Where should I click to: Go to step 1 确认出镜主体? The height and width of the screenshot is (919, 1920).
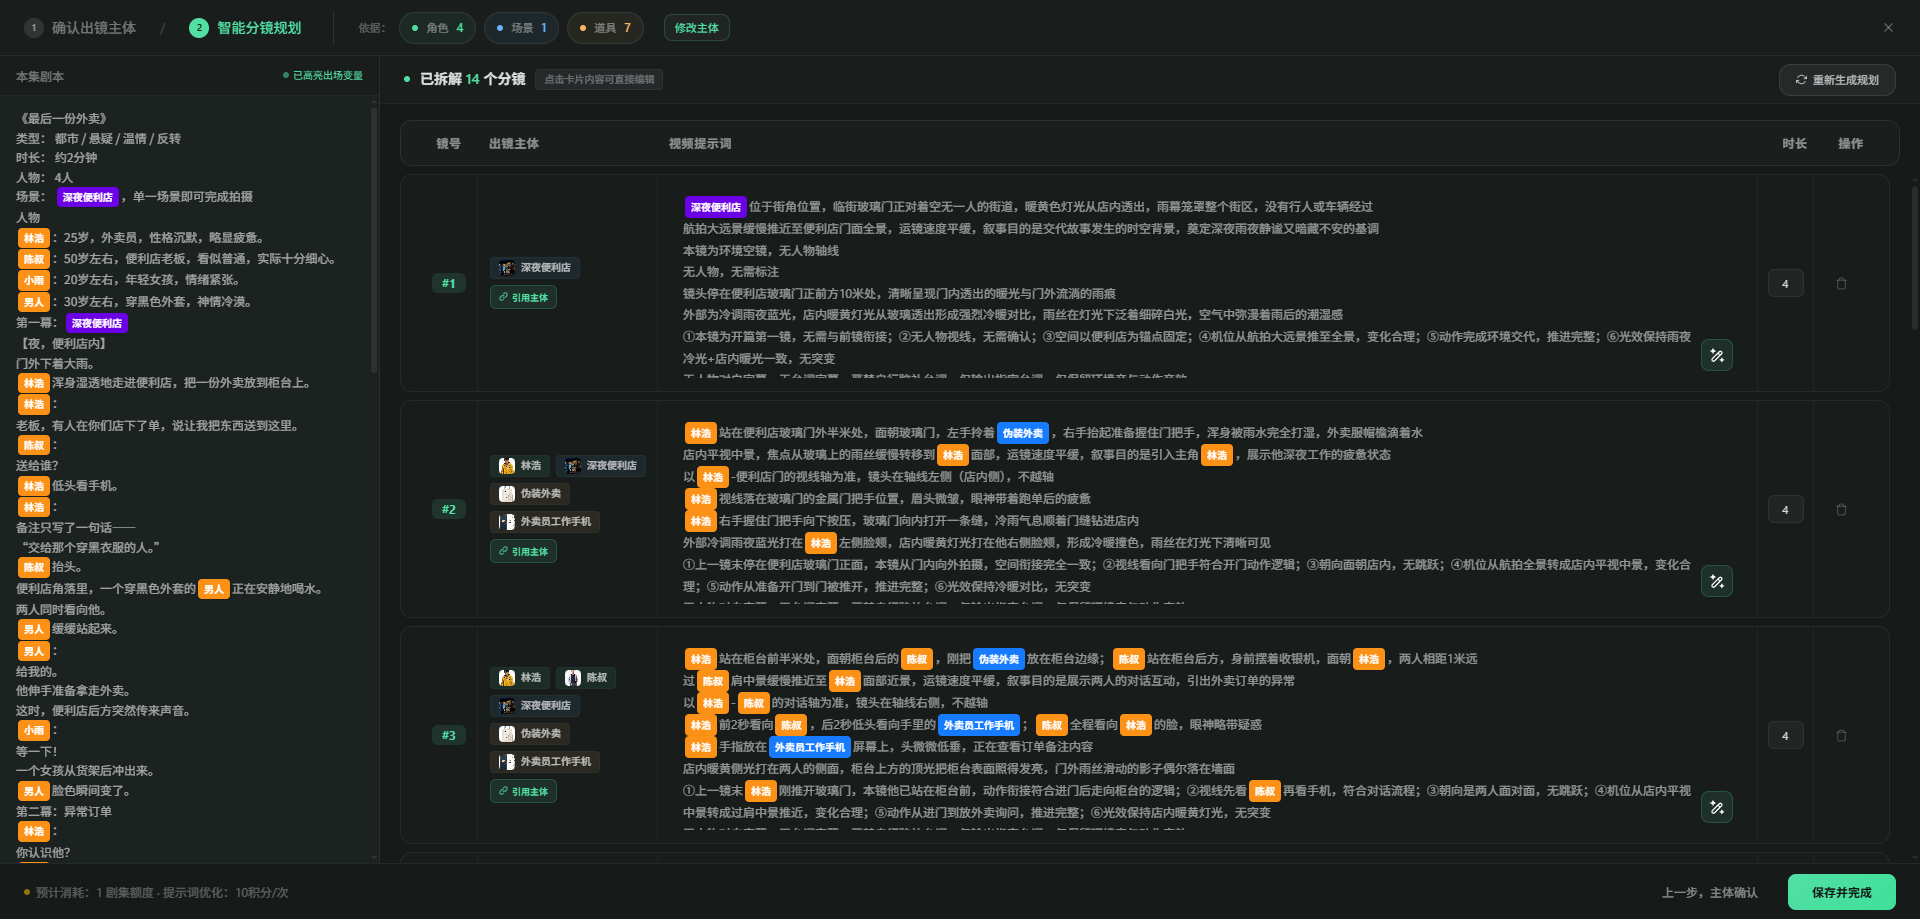[x=81, y=28]
